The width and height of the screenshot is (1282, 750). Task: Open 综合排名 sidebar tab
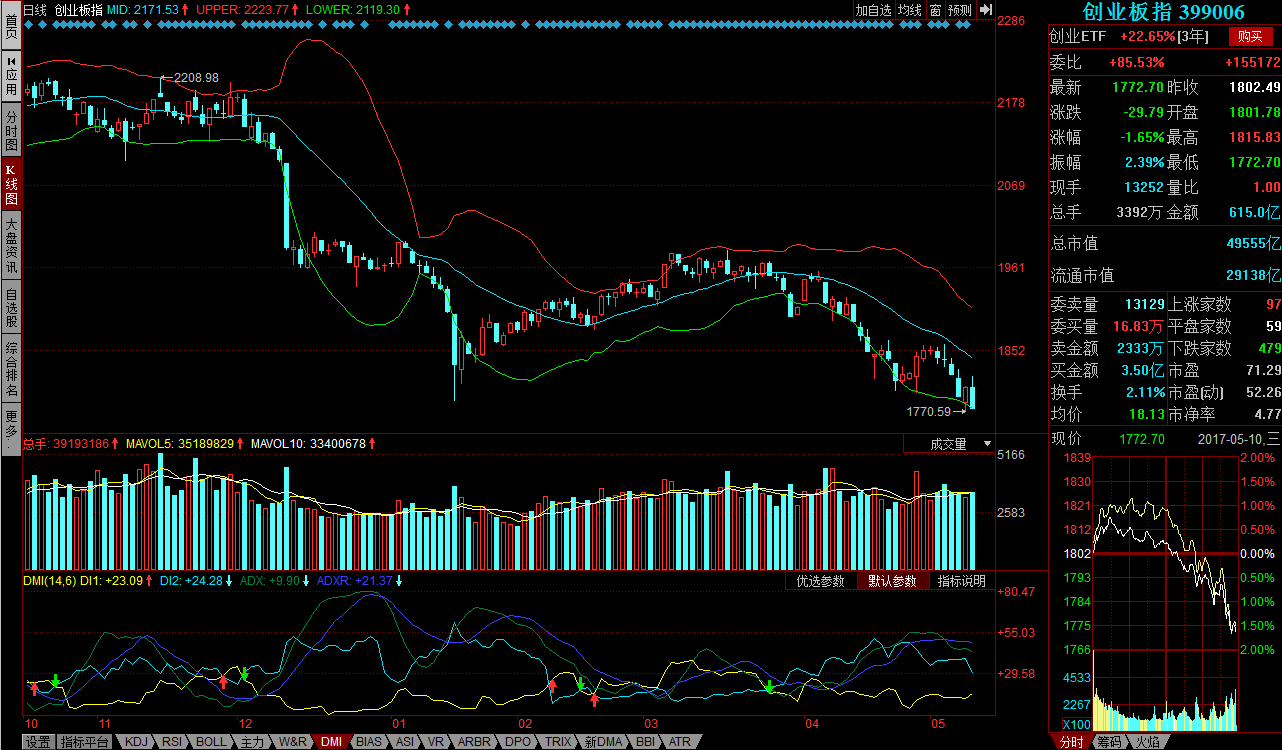10,369
